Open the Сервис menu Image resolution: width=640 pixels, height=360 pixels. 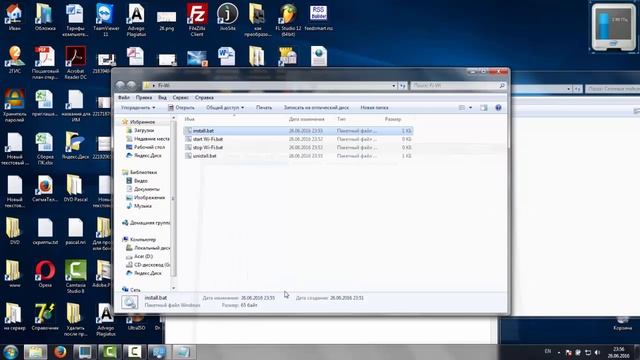coord(180,98)
